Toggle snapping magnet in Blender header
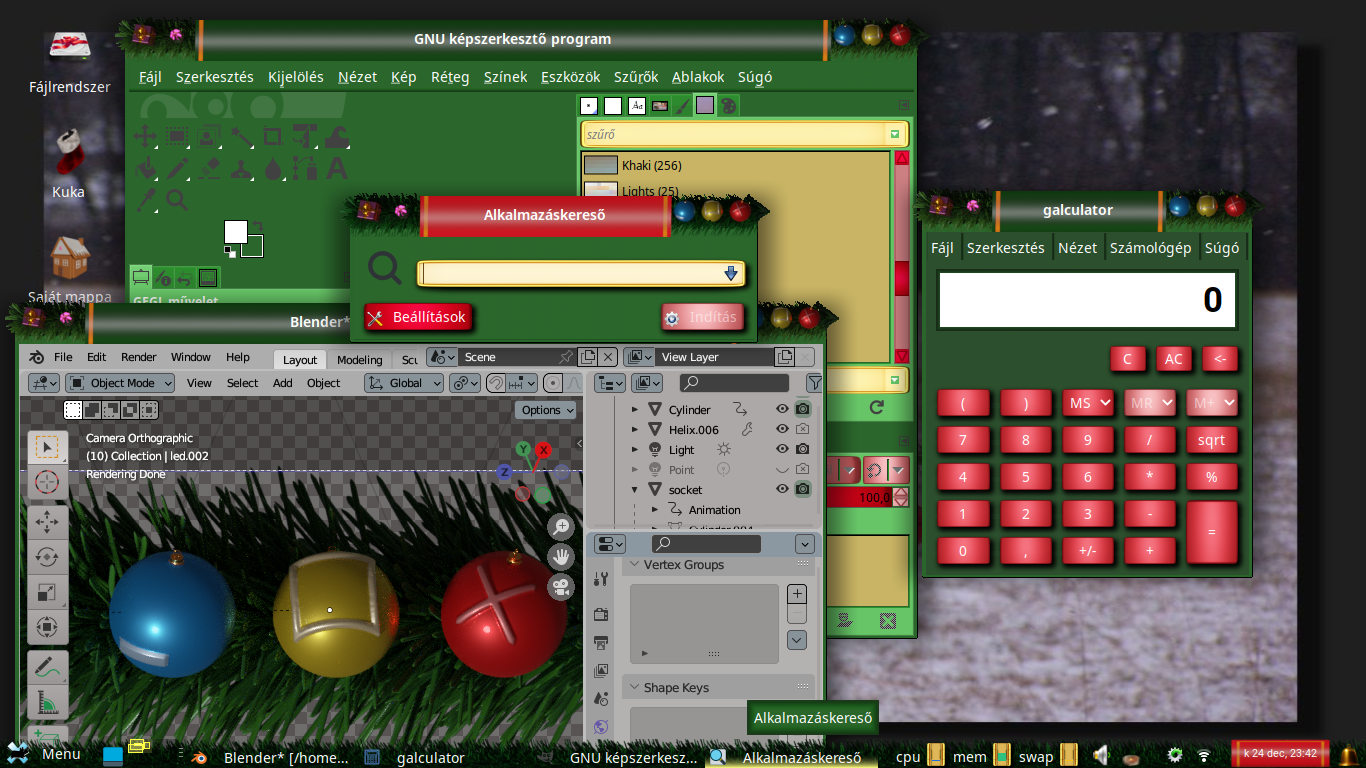 [495, 383]
